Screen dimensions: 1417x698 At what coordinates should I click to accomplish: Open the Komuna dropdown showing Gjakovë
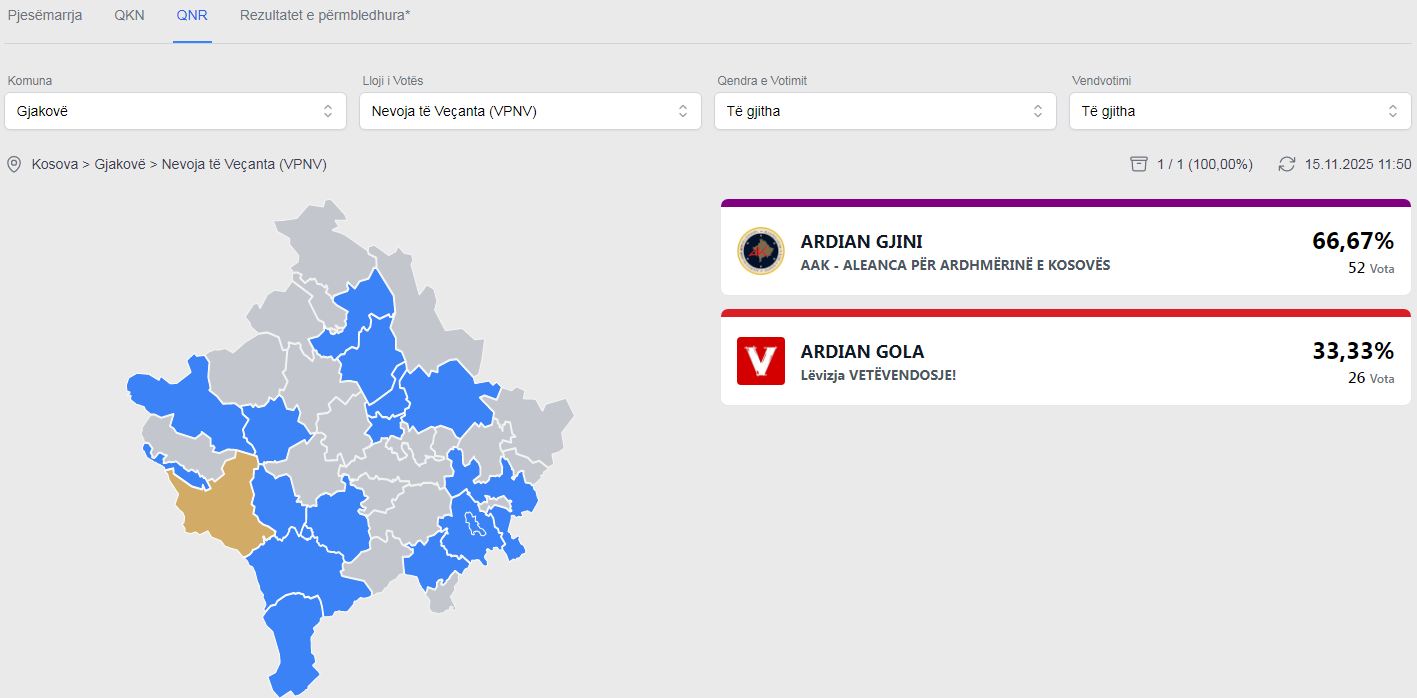click(175, 111)
